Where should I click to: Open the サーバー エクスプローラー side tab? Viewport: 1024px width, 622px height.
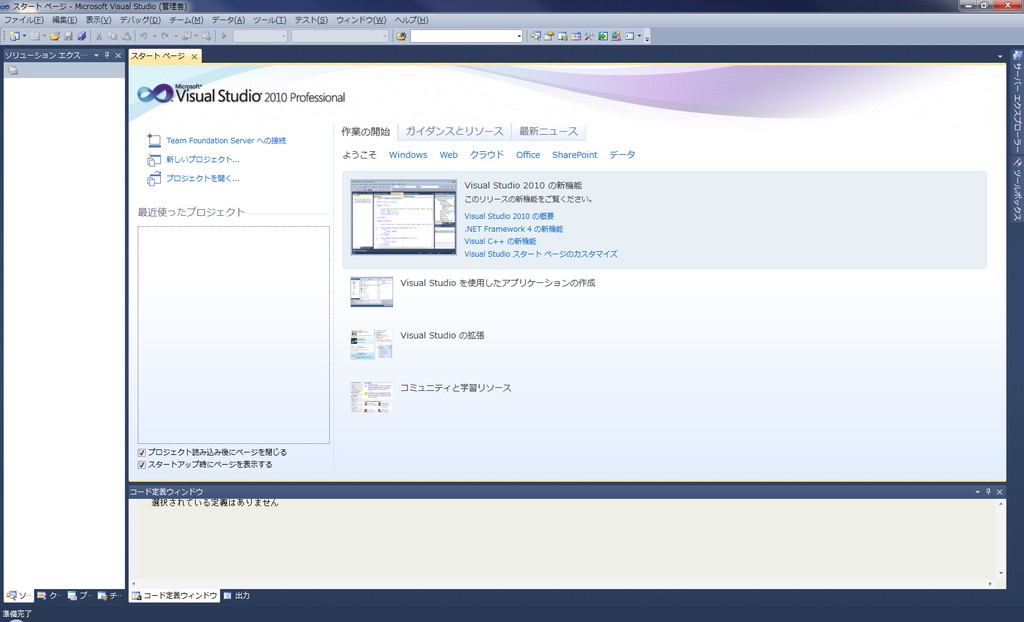(x=1017, y=101)
